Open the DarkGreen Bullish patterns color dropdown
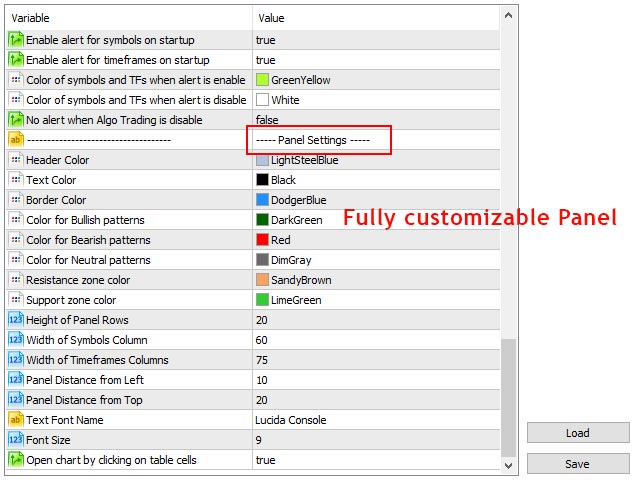Screen dimensions: 640x480 [375, 220]
